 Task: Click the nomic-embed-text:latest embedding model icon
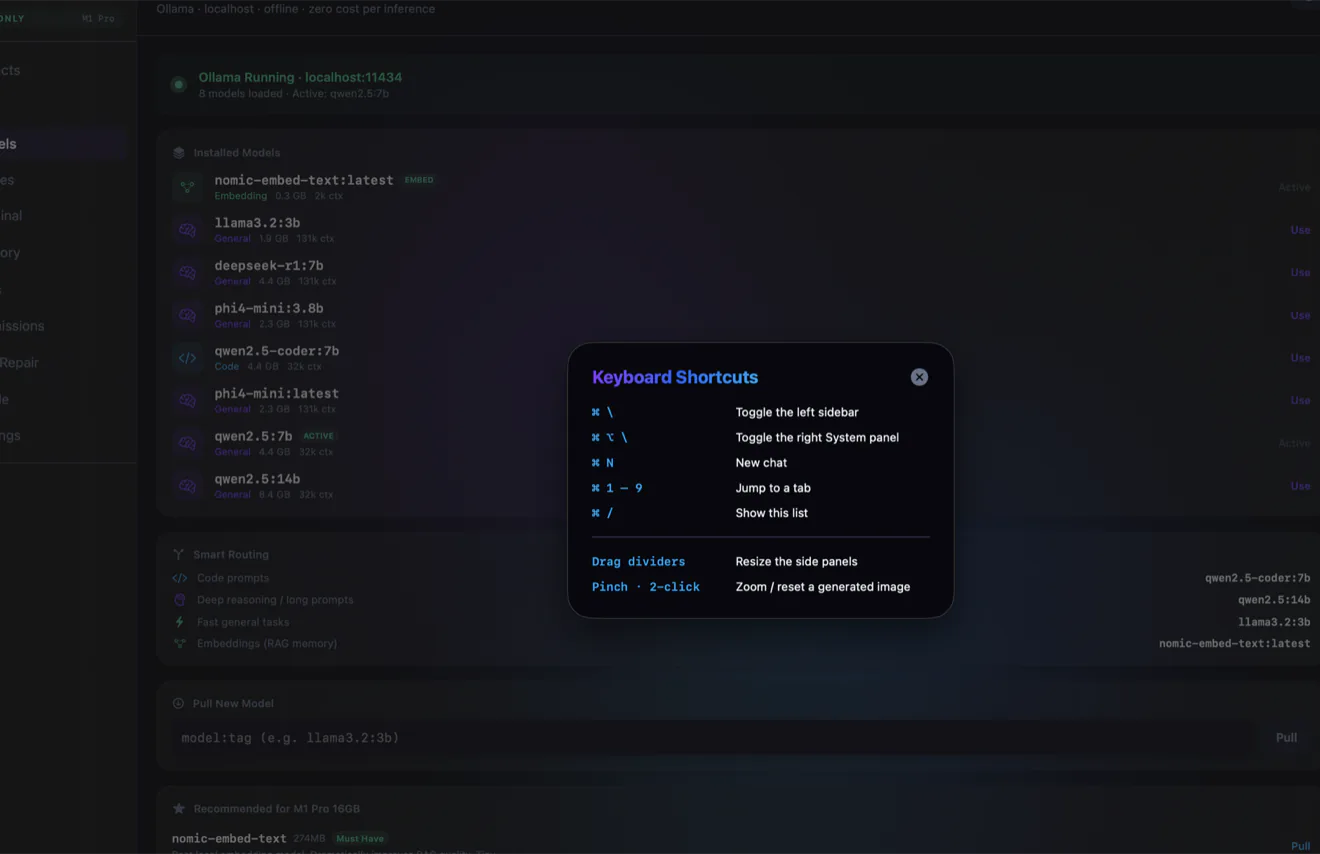pyautogui.click(x=187, y=187)
